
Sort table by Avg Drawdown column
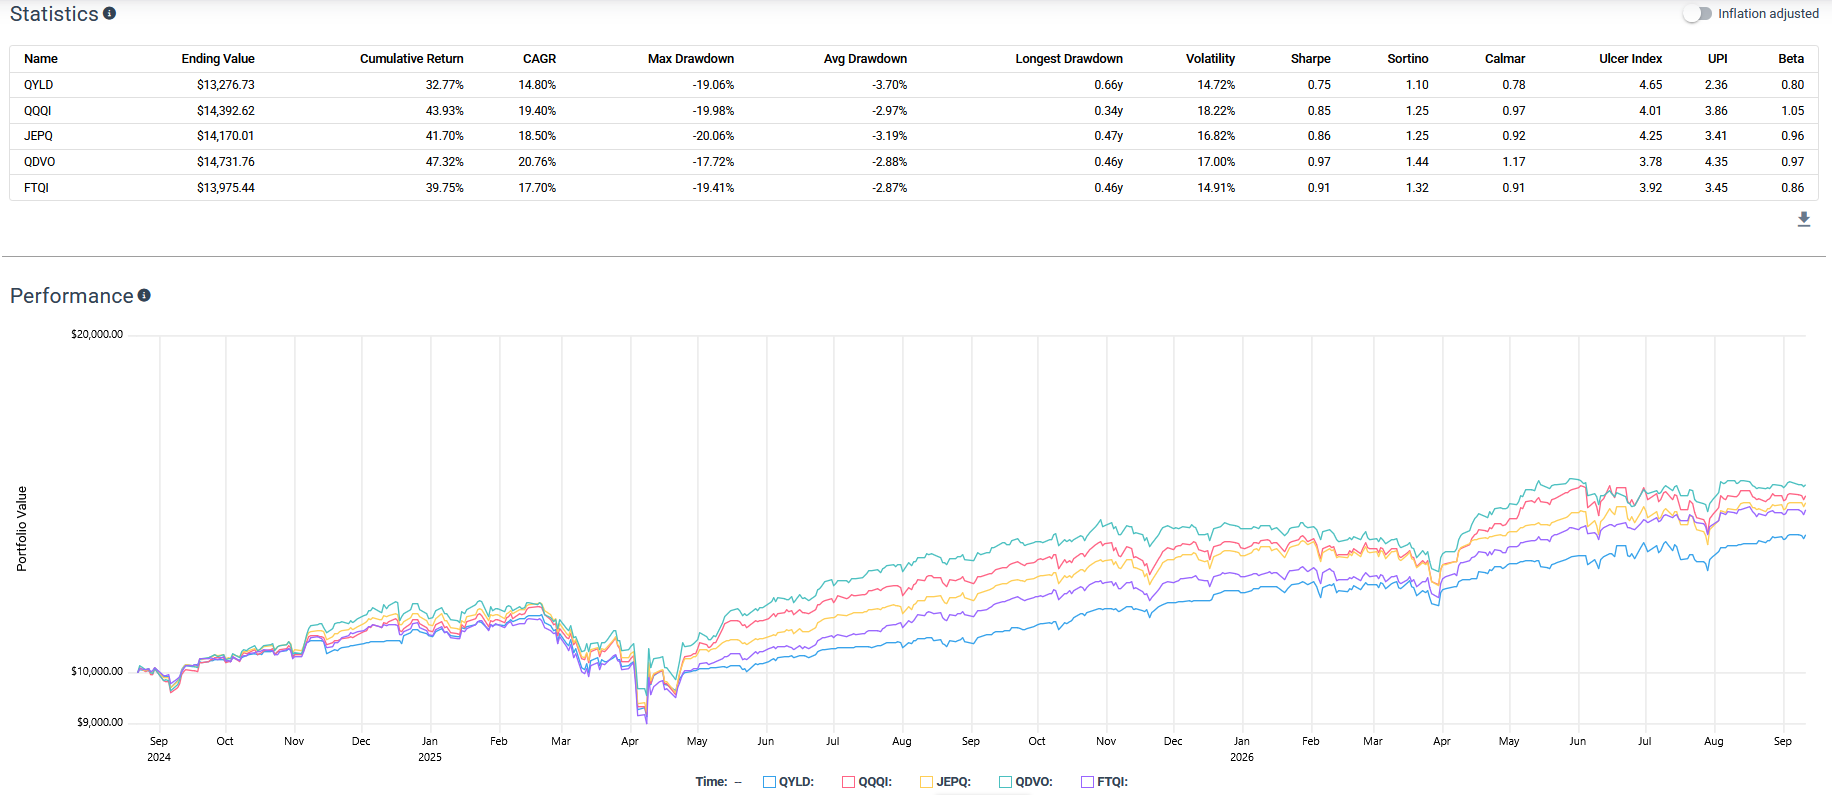coord(865,59)
